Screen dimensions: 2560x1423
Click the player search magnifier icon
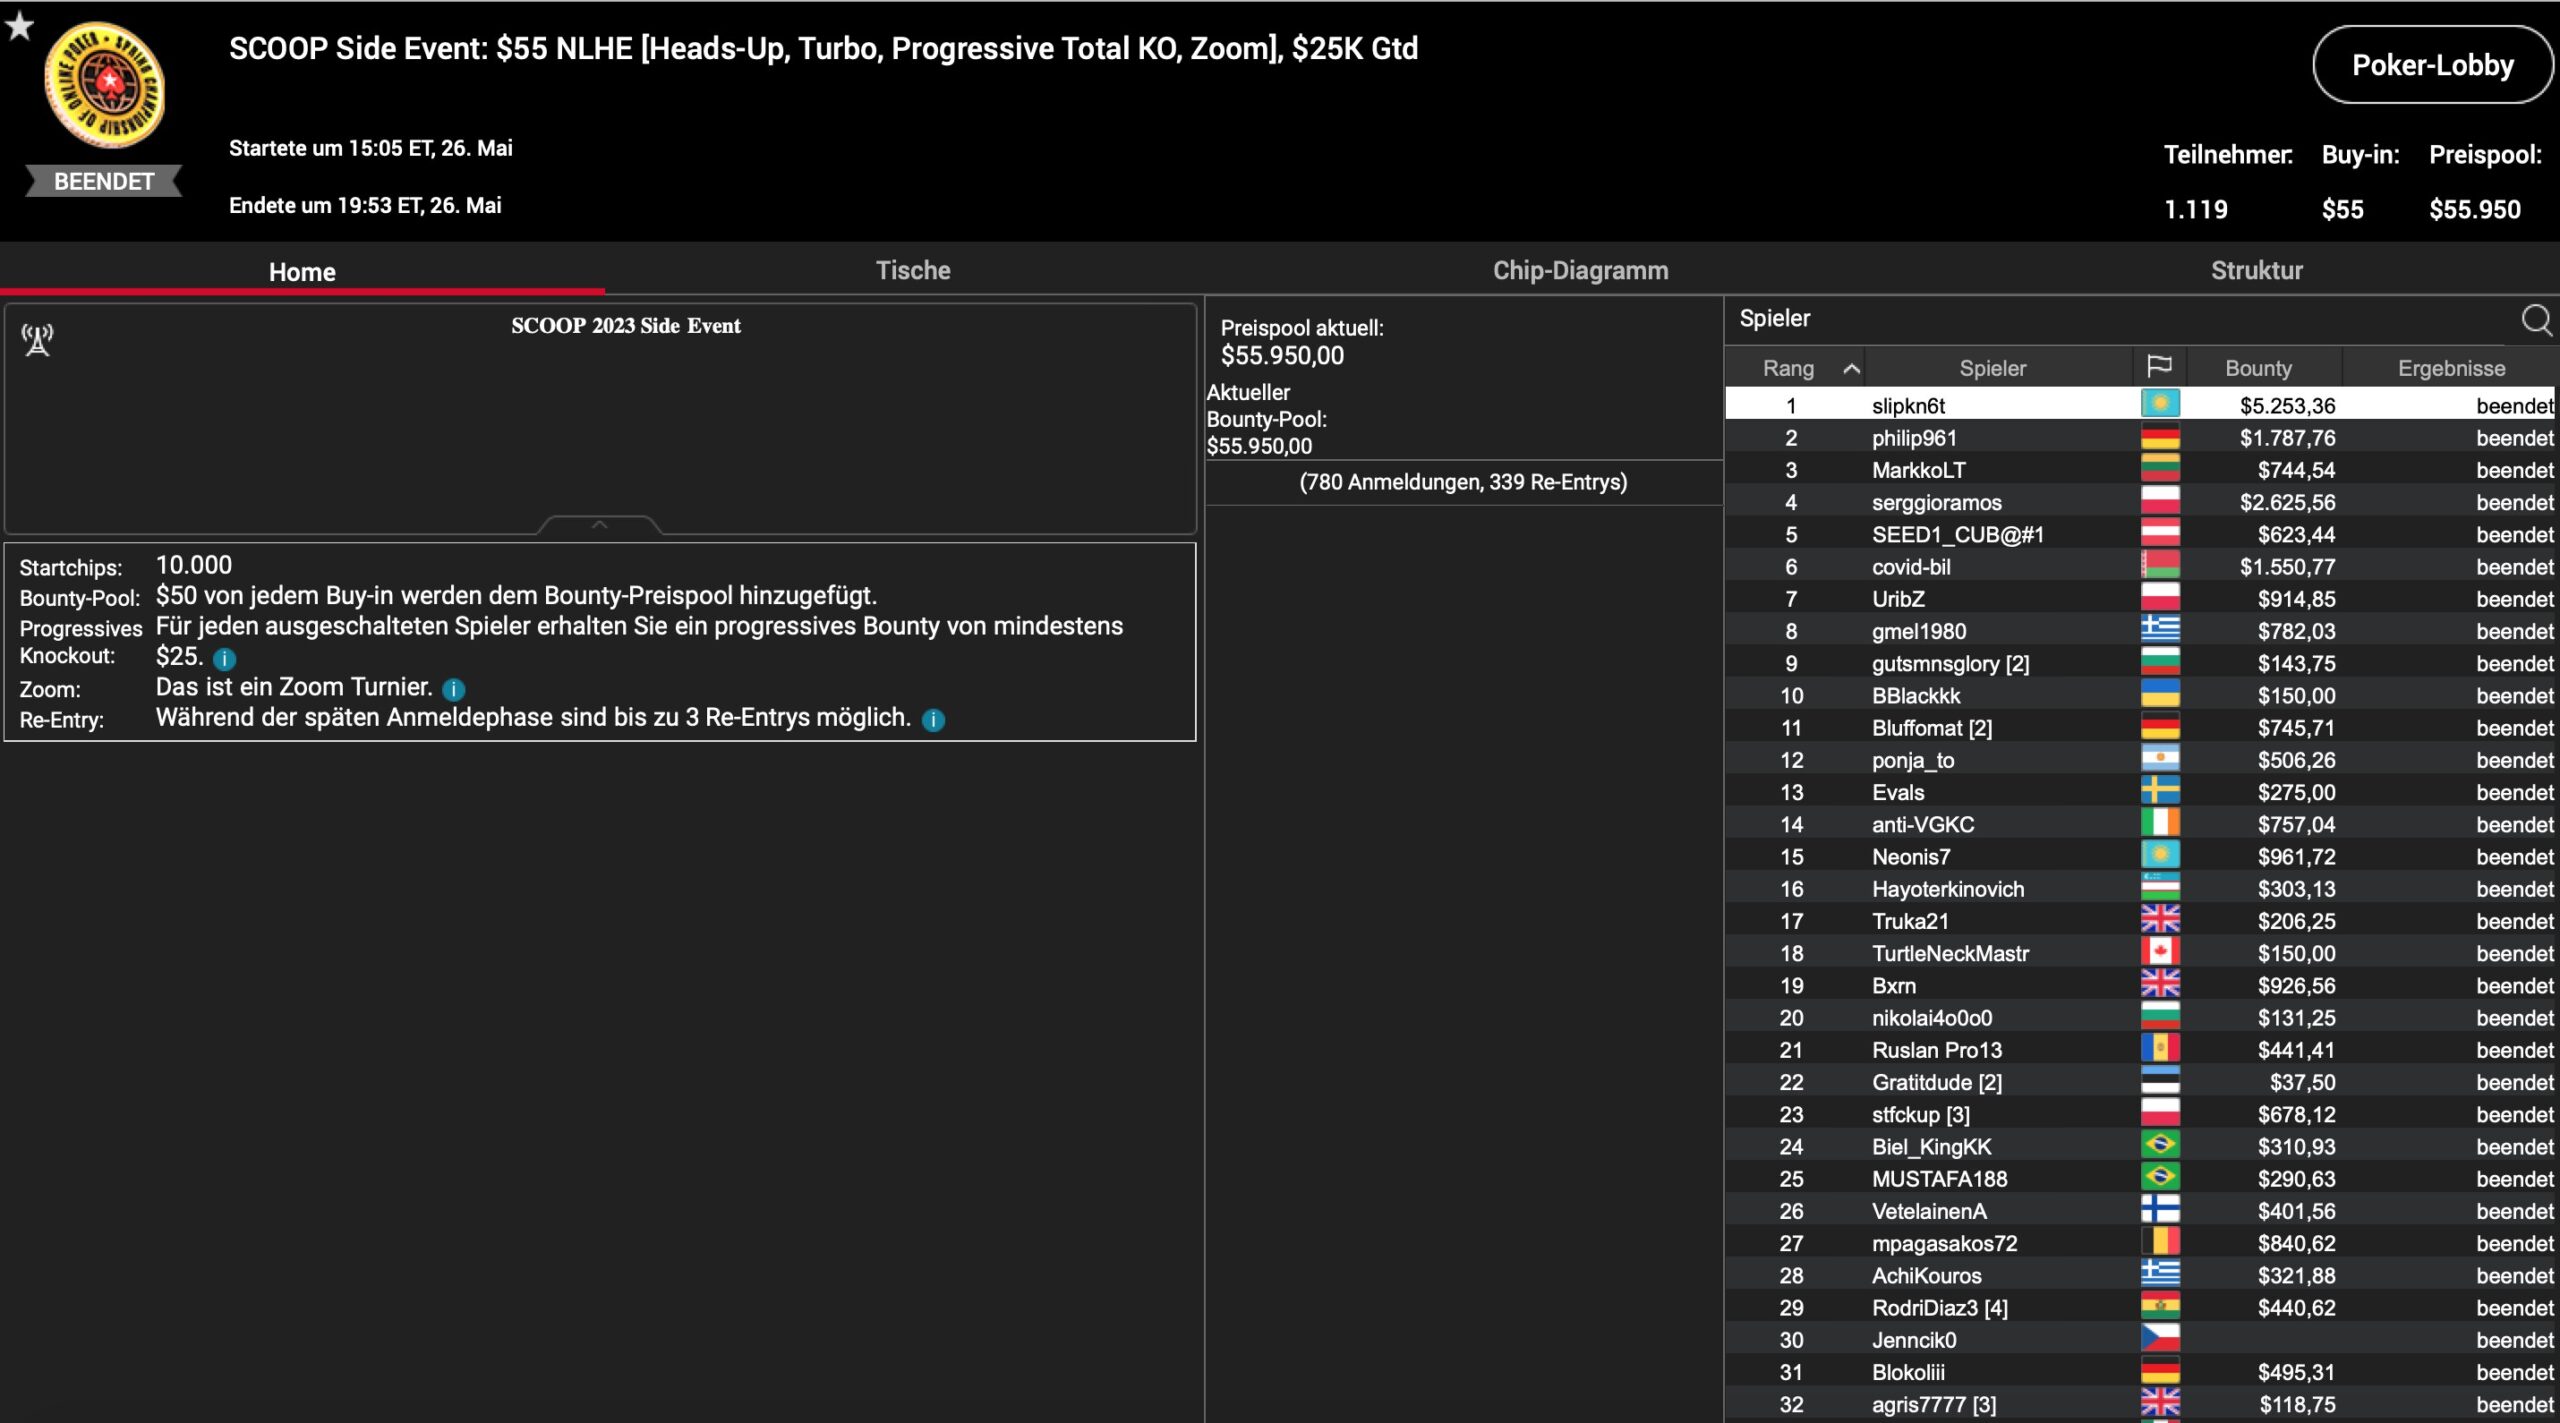click(2536, 319)
